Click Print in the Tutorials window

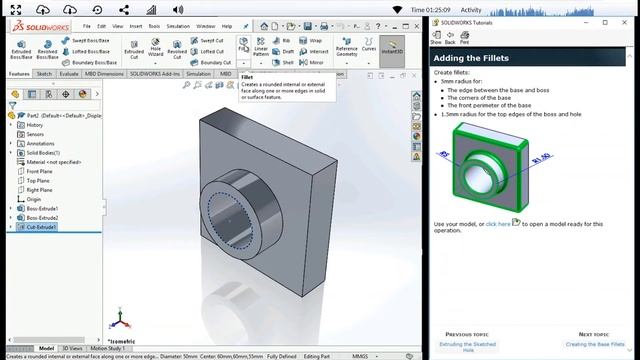[x=464, y=37]
